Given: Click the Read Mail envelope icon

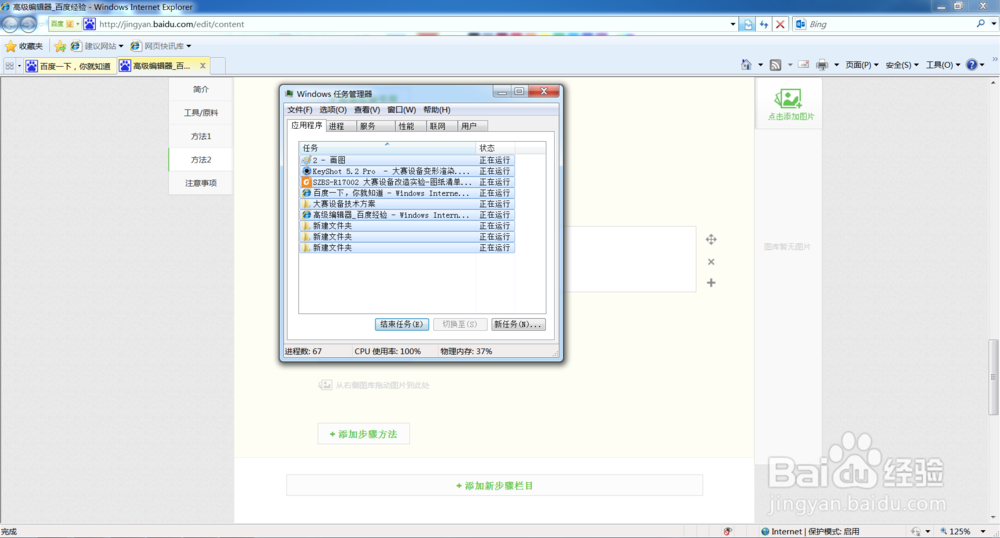Looking at the screenshot, I should coord(804,65).
